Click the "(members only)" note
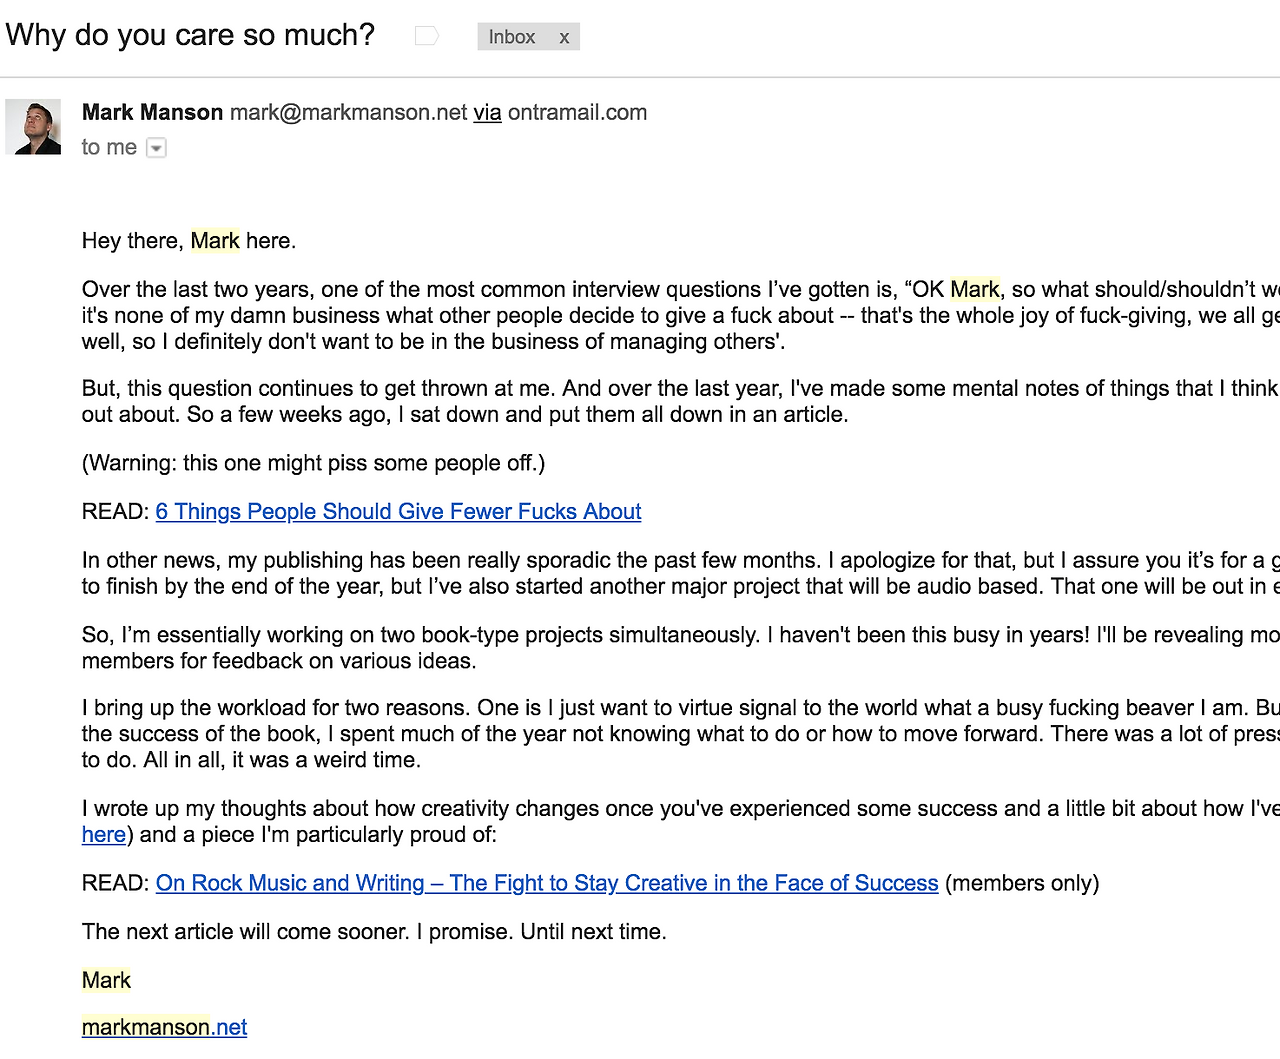The height and width of the screenshot is (1059, 1280). tap(1022, 883)
